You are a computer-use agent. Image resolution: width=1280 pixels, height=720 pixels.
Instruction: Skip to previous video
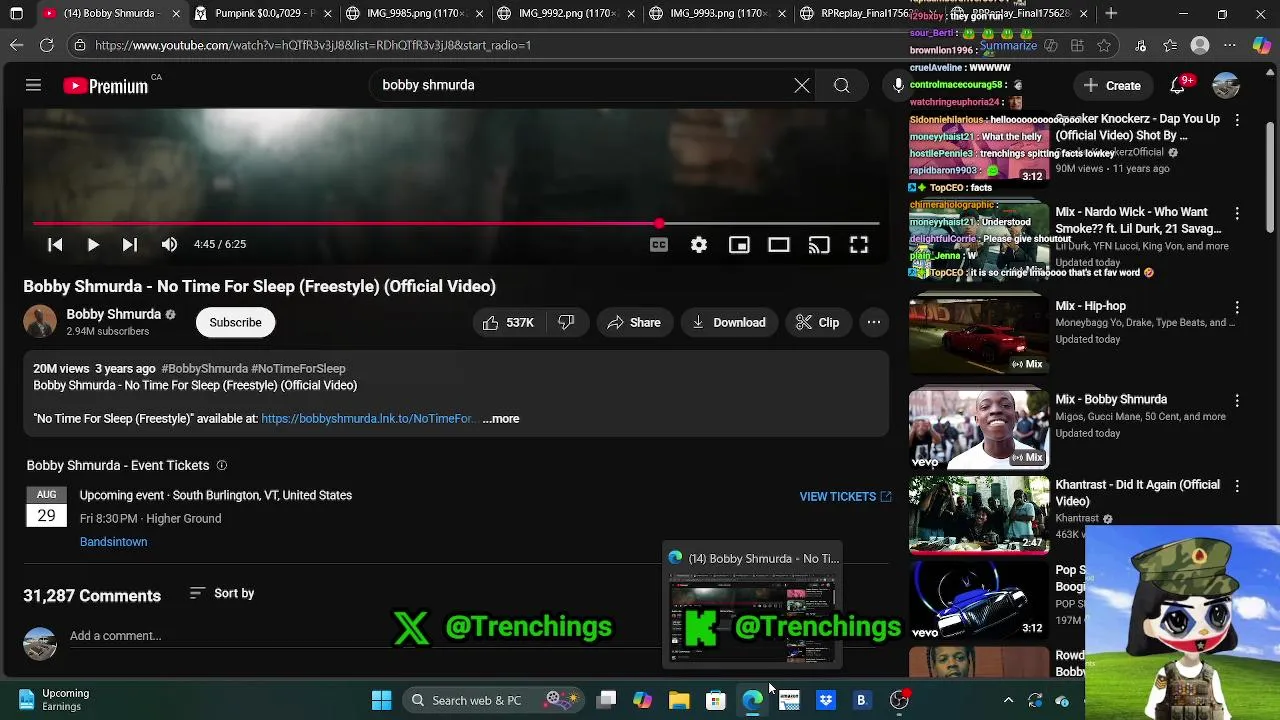55,244
